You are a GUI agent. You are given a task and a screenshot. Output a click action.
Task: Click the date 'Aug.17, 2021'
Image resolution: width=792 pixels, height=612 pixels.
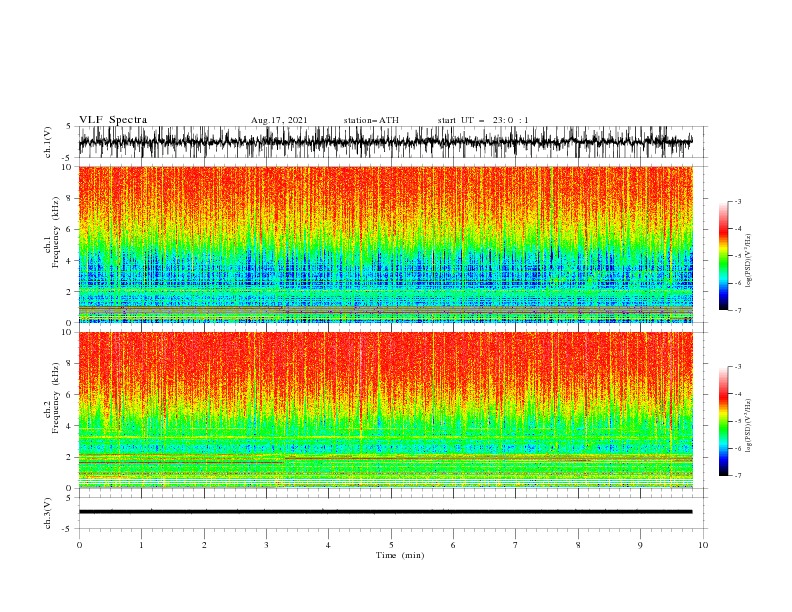[279, 120]
